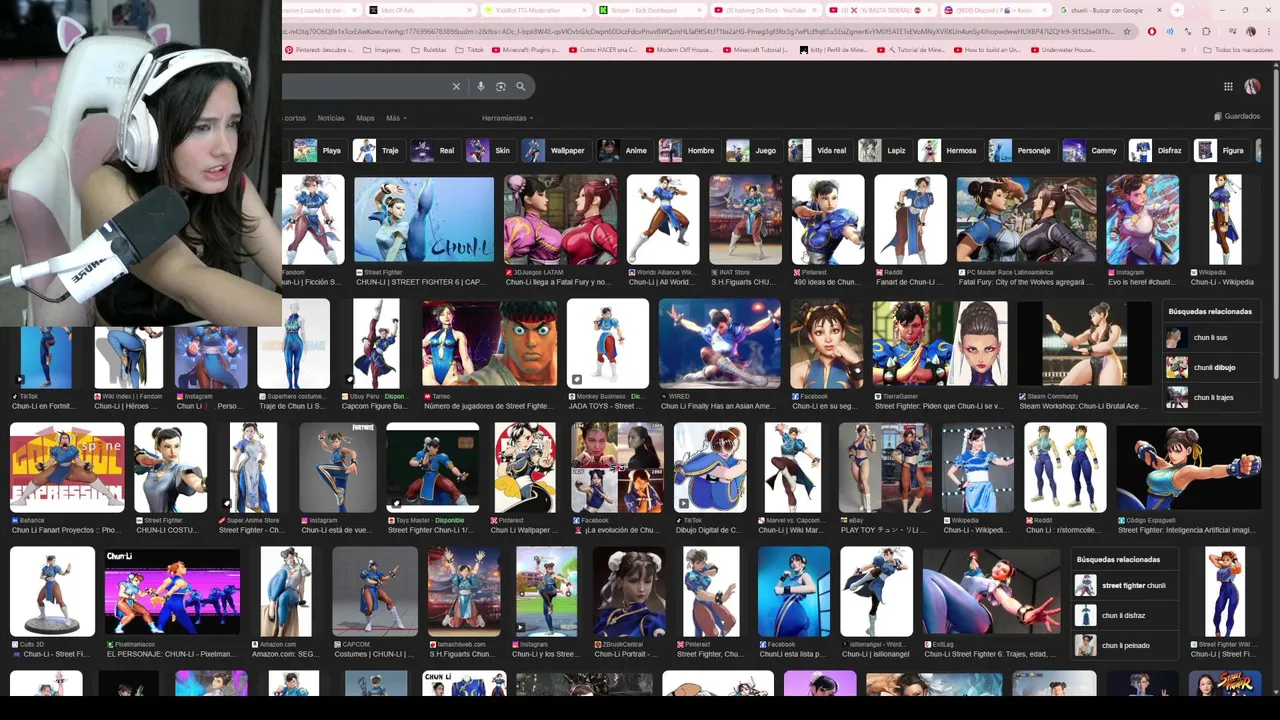
Task: Expand the Herramientas options
Action: pyautogui.click(x=507, y=118)
